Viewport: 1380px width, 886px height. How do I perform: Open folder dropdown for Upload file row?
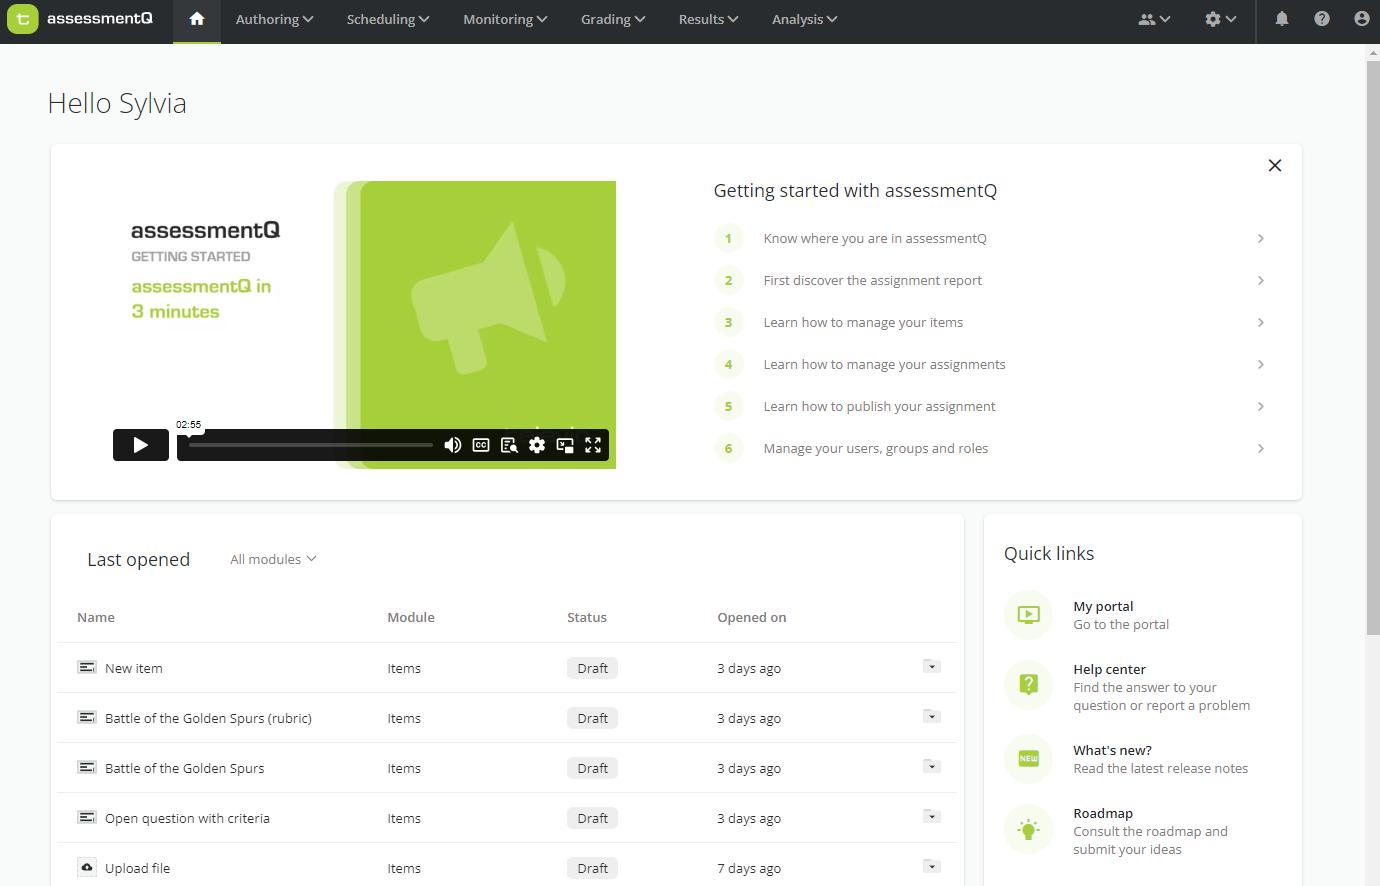(x=932, y=867)
